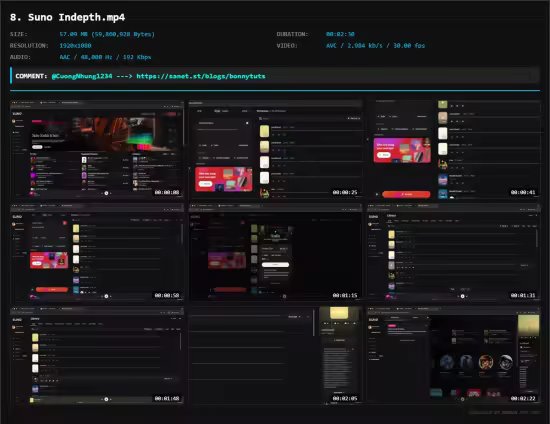
Task: Open the frame thumbnail stamped 00:02:05
Action: 275,355
